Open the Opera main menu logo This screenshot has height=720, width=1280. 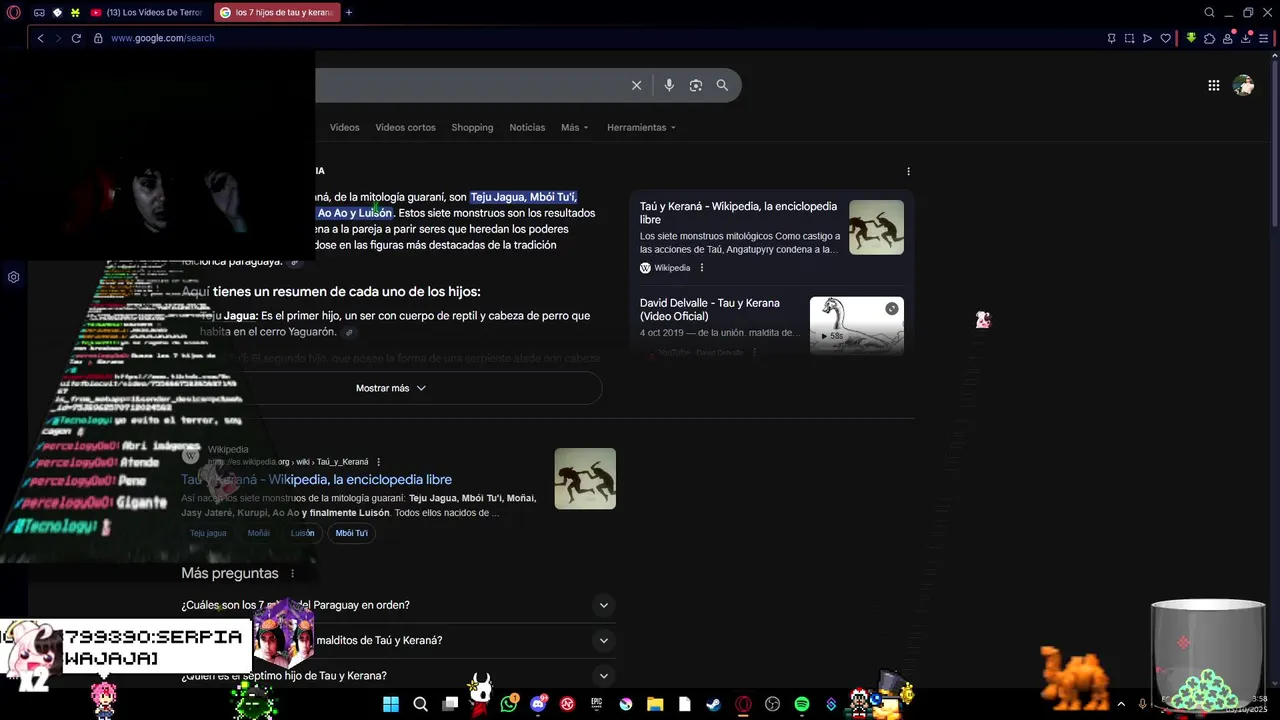(x=13, y=13)
